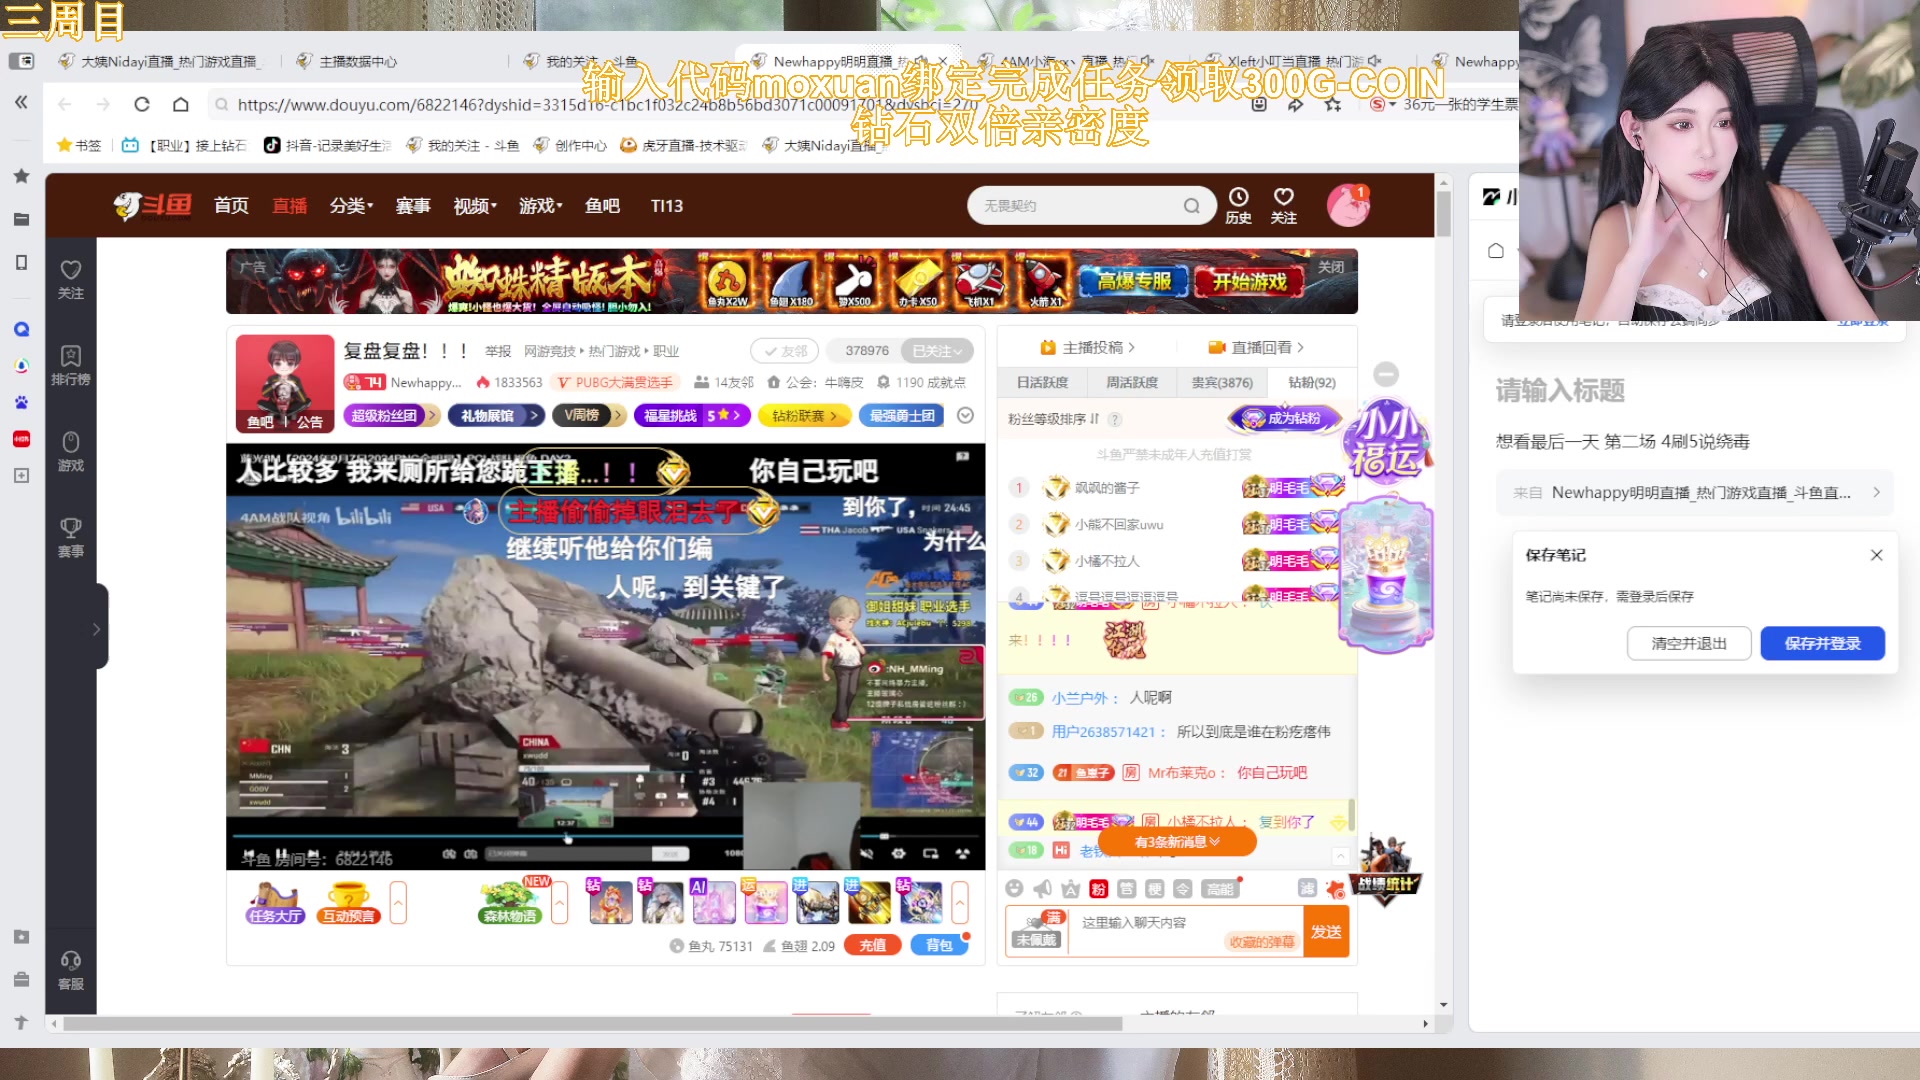Viewport: 1920px width, 1080px height.
Task: Open 直播回看 link
Action: coord(1256,347)
